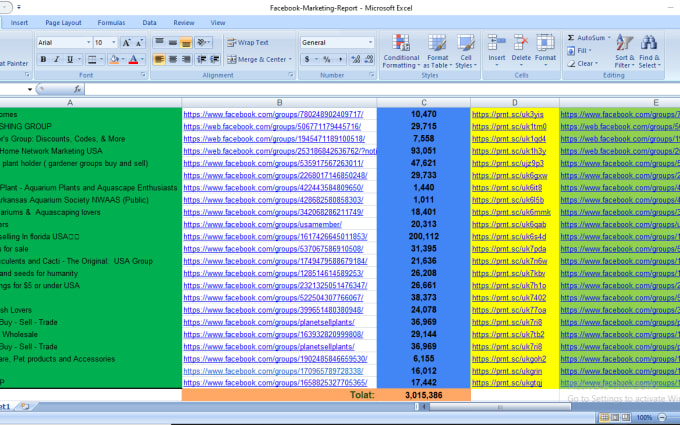
Task: Switch to Page Layout ribbon tab
Action: coord(63,23)
